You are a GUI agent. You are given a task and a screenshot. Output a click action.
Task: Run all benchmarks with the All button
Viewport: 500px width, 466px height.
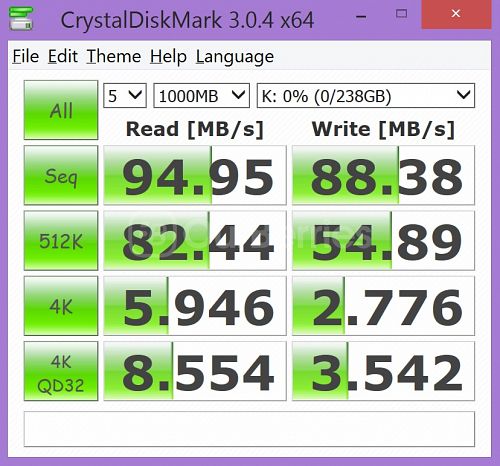[61, 110]
